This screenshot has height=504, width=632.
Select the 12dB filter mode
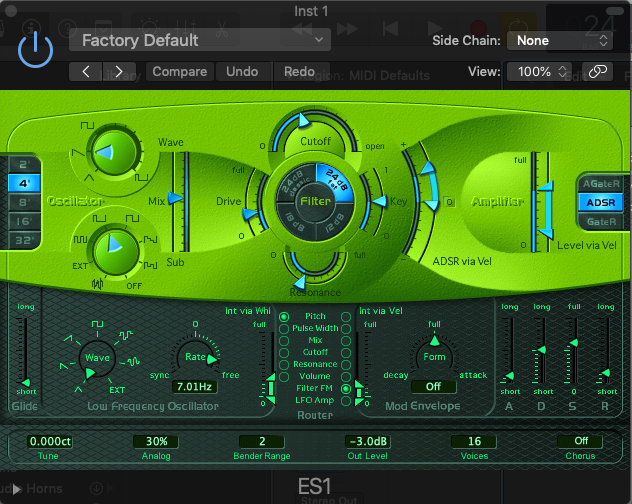click(335, 220)
